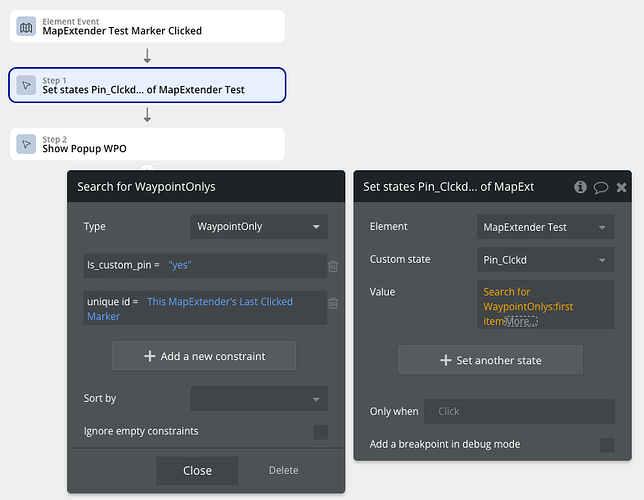The width and height of the screenshot is (644, 500).
Task: Open the Element dropdown showing MapExtender Test
Action: (x=545, y=228)
